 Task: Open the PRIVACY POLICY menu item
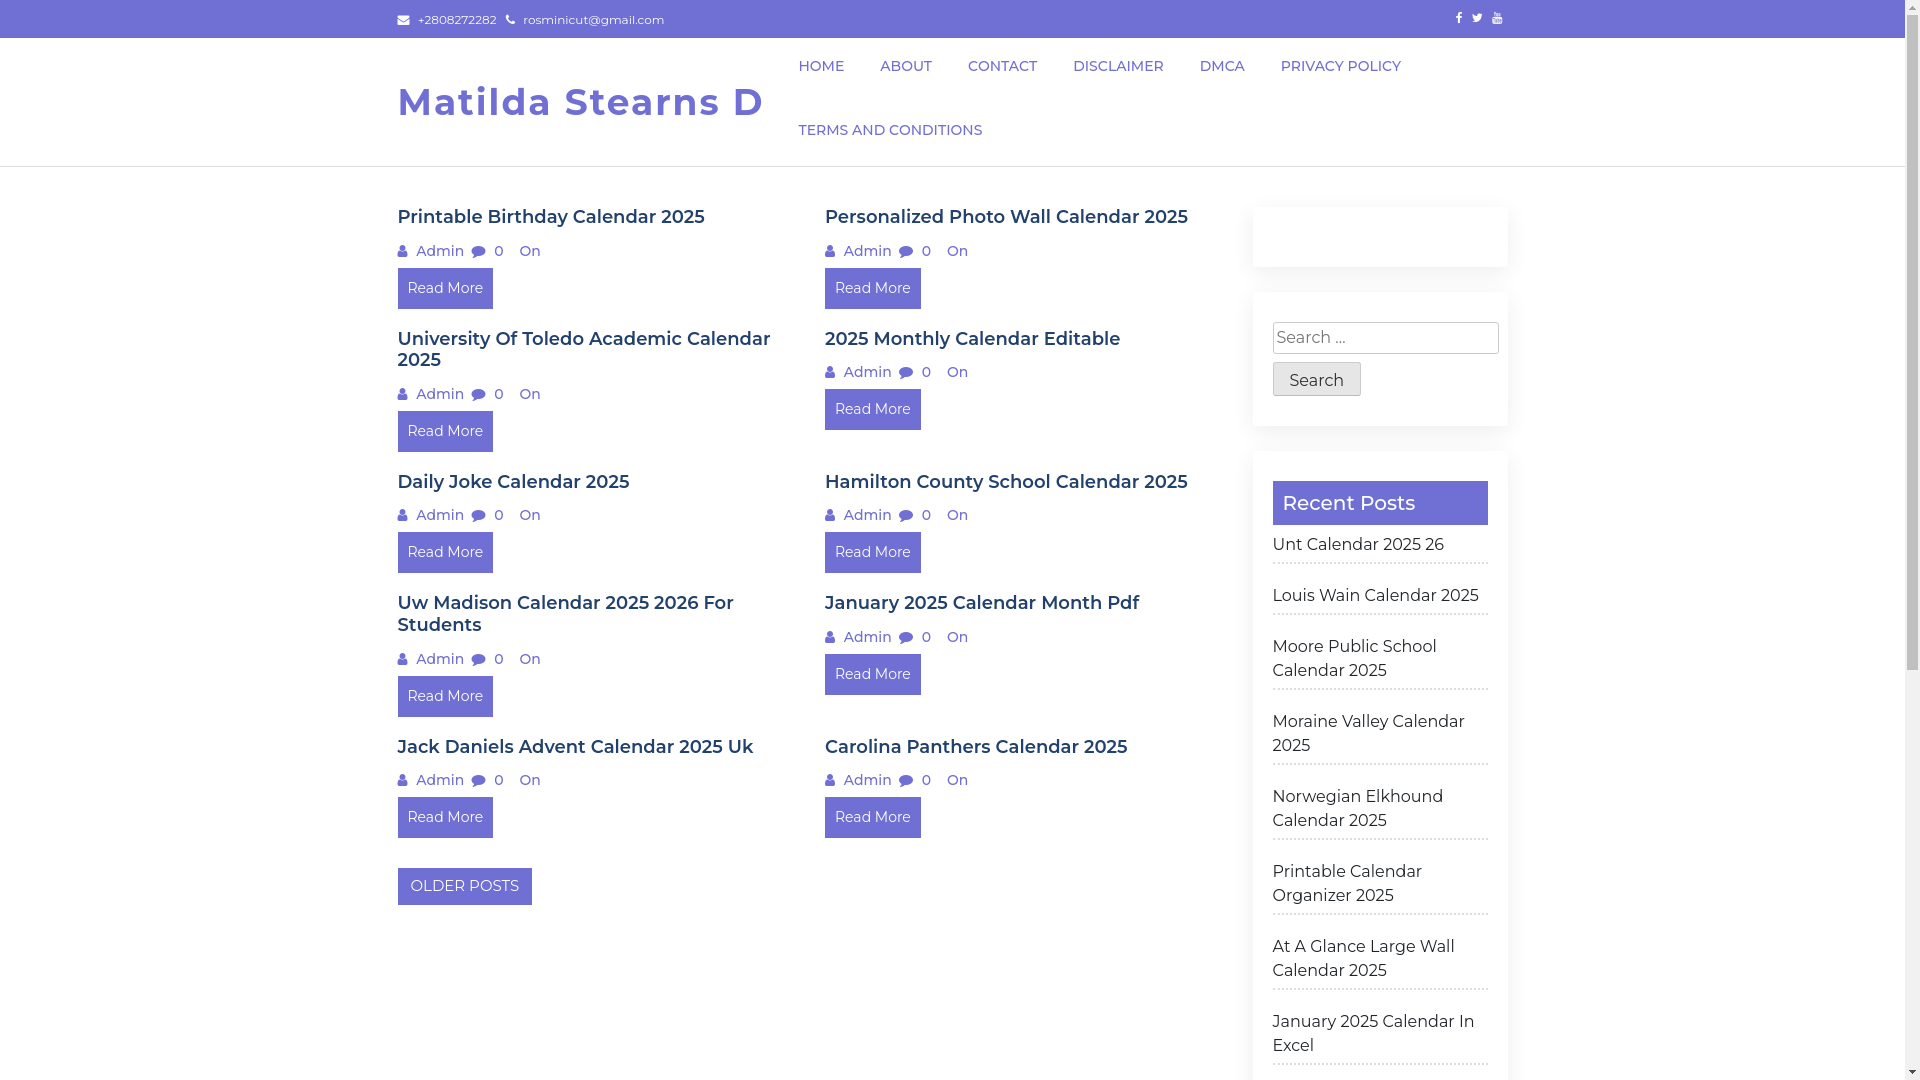tap(1340, 66)
